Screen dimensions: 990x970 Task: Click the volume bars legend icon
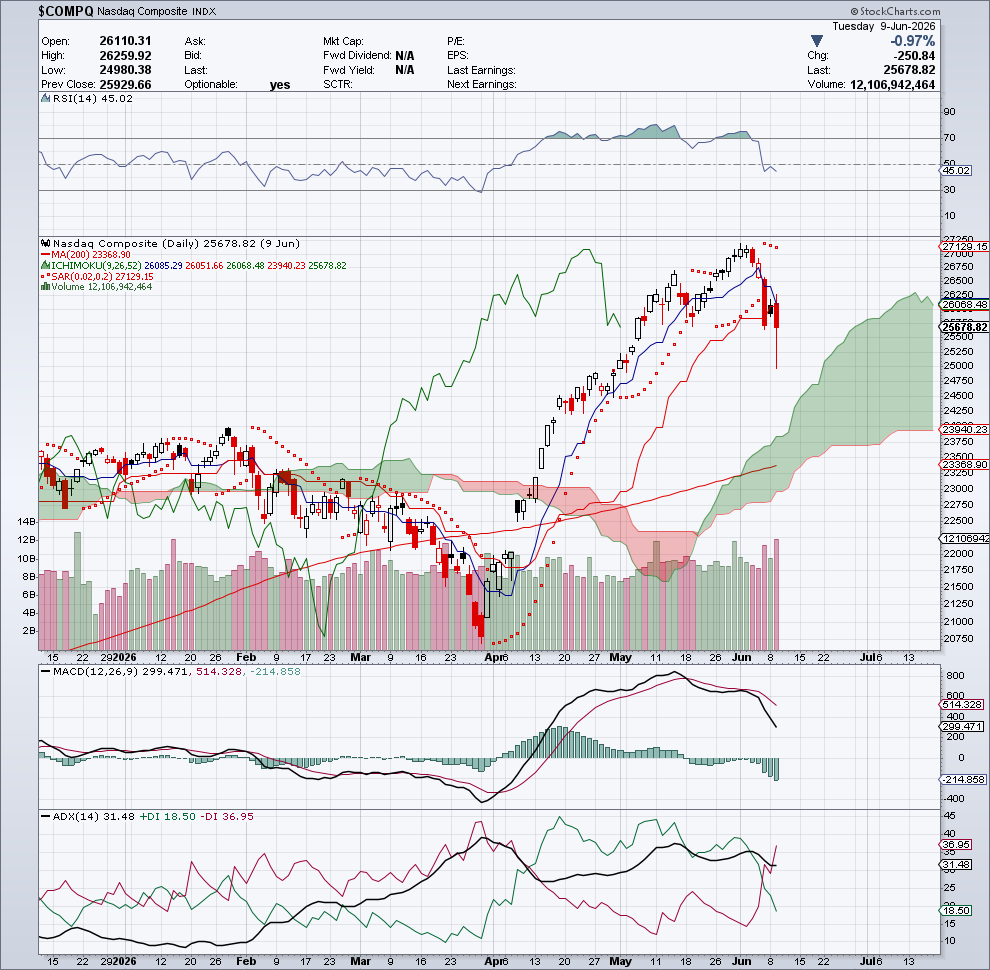(45, 287)
